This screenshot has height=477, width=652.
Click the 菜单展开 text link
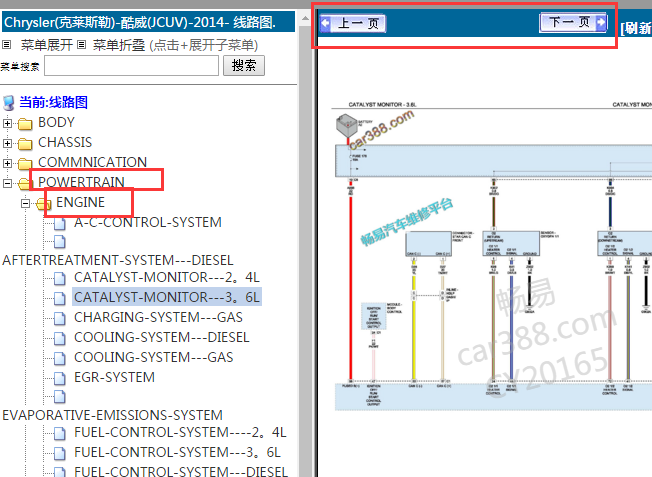tap(47, 45)
